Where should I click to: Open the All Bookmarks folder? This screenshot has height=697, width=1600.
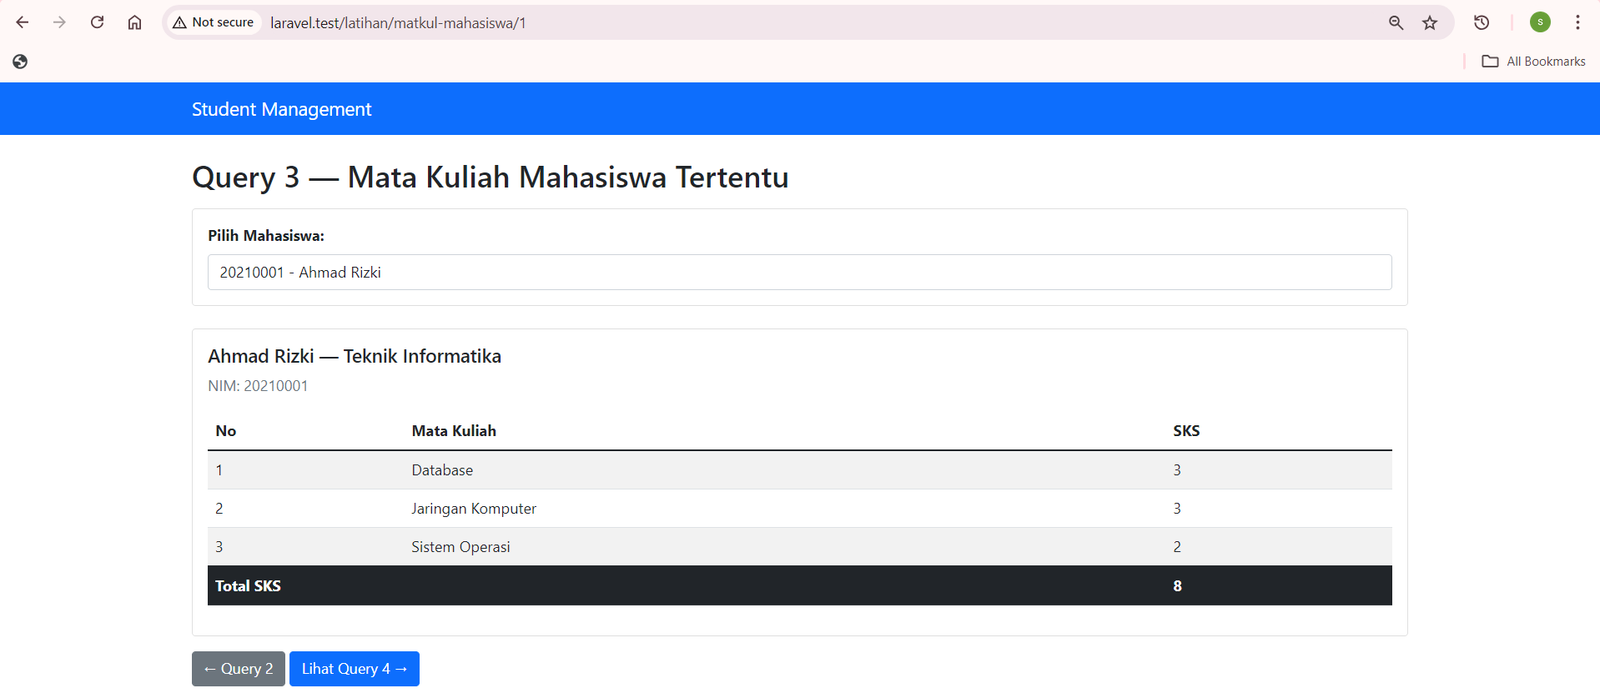click(x=1534, y=61)
